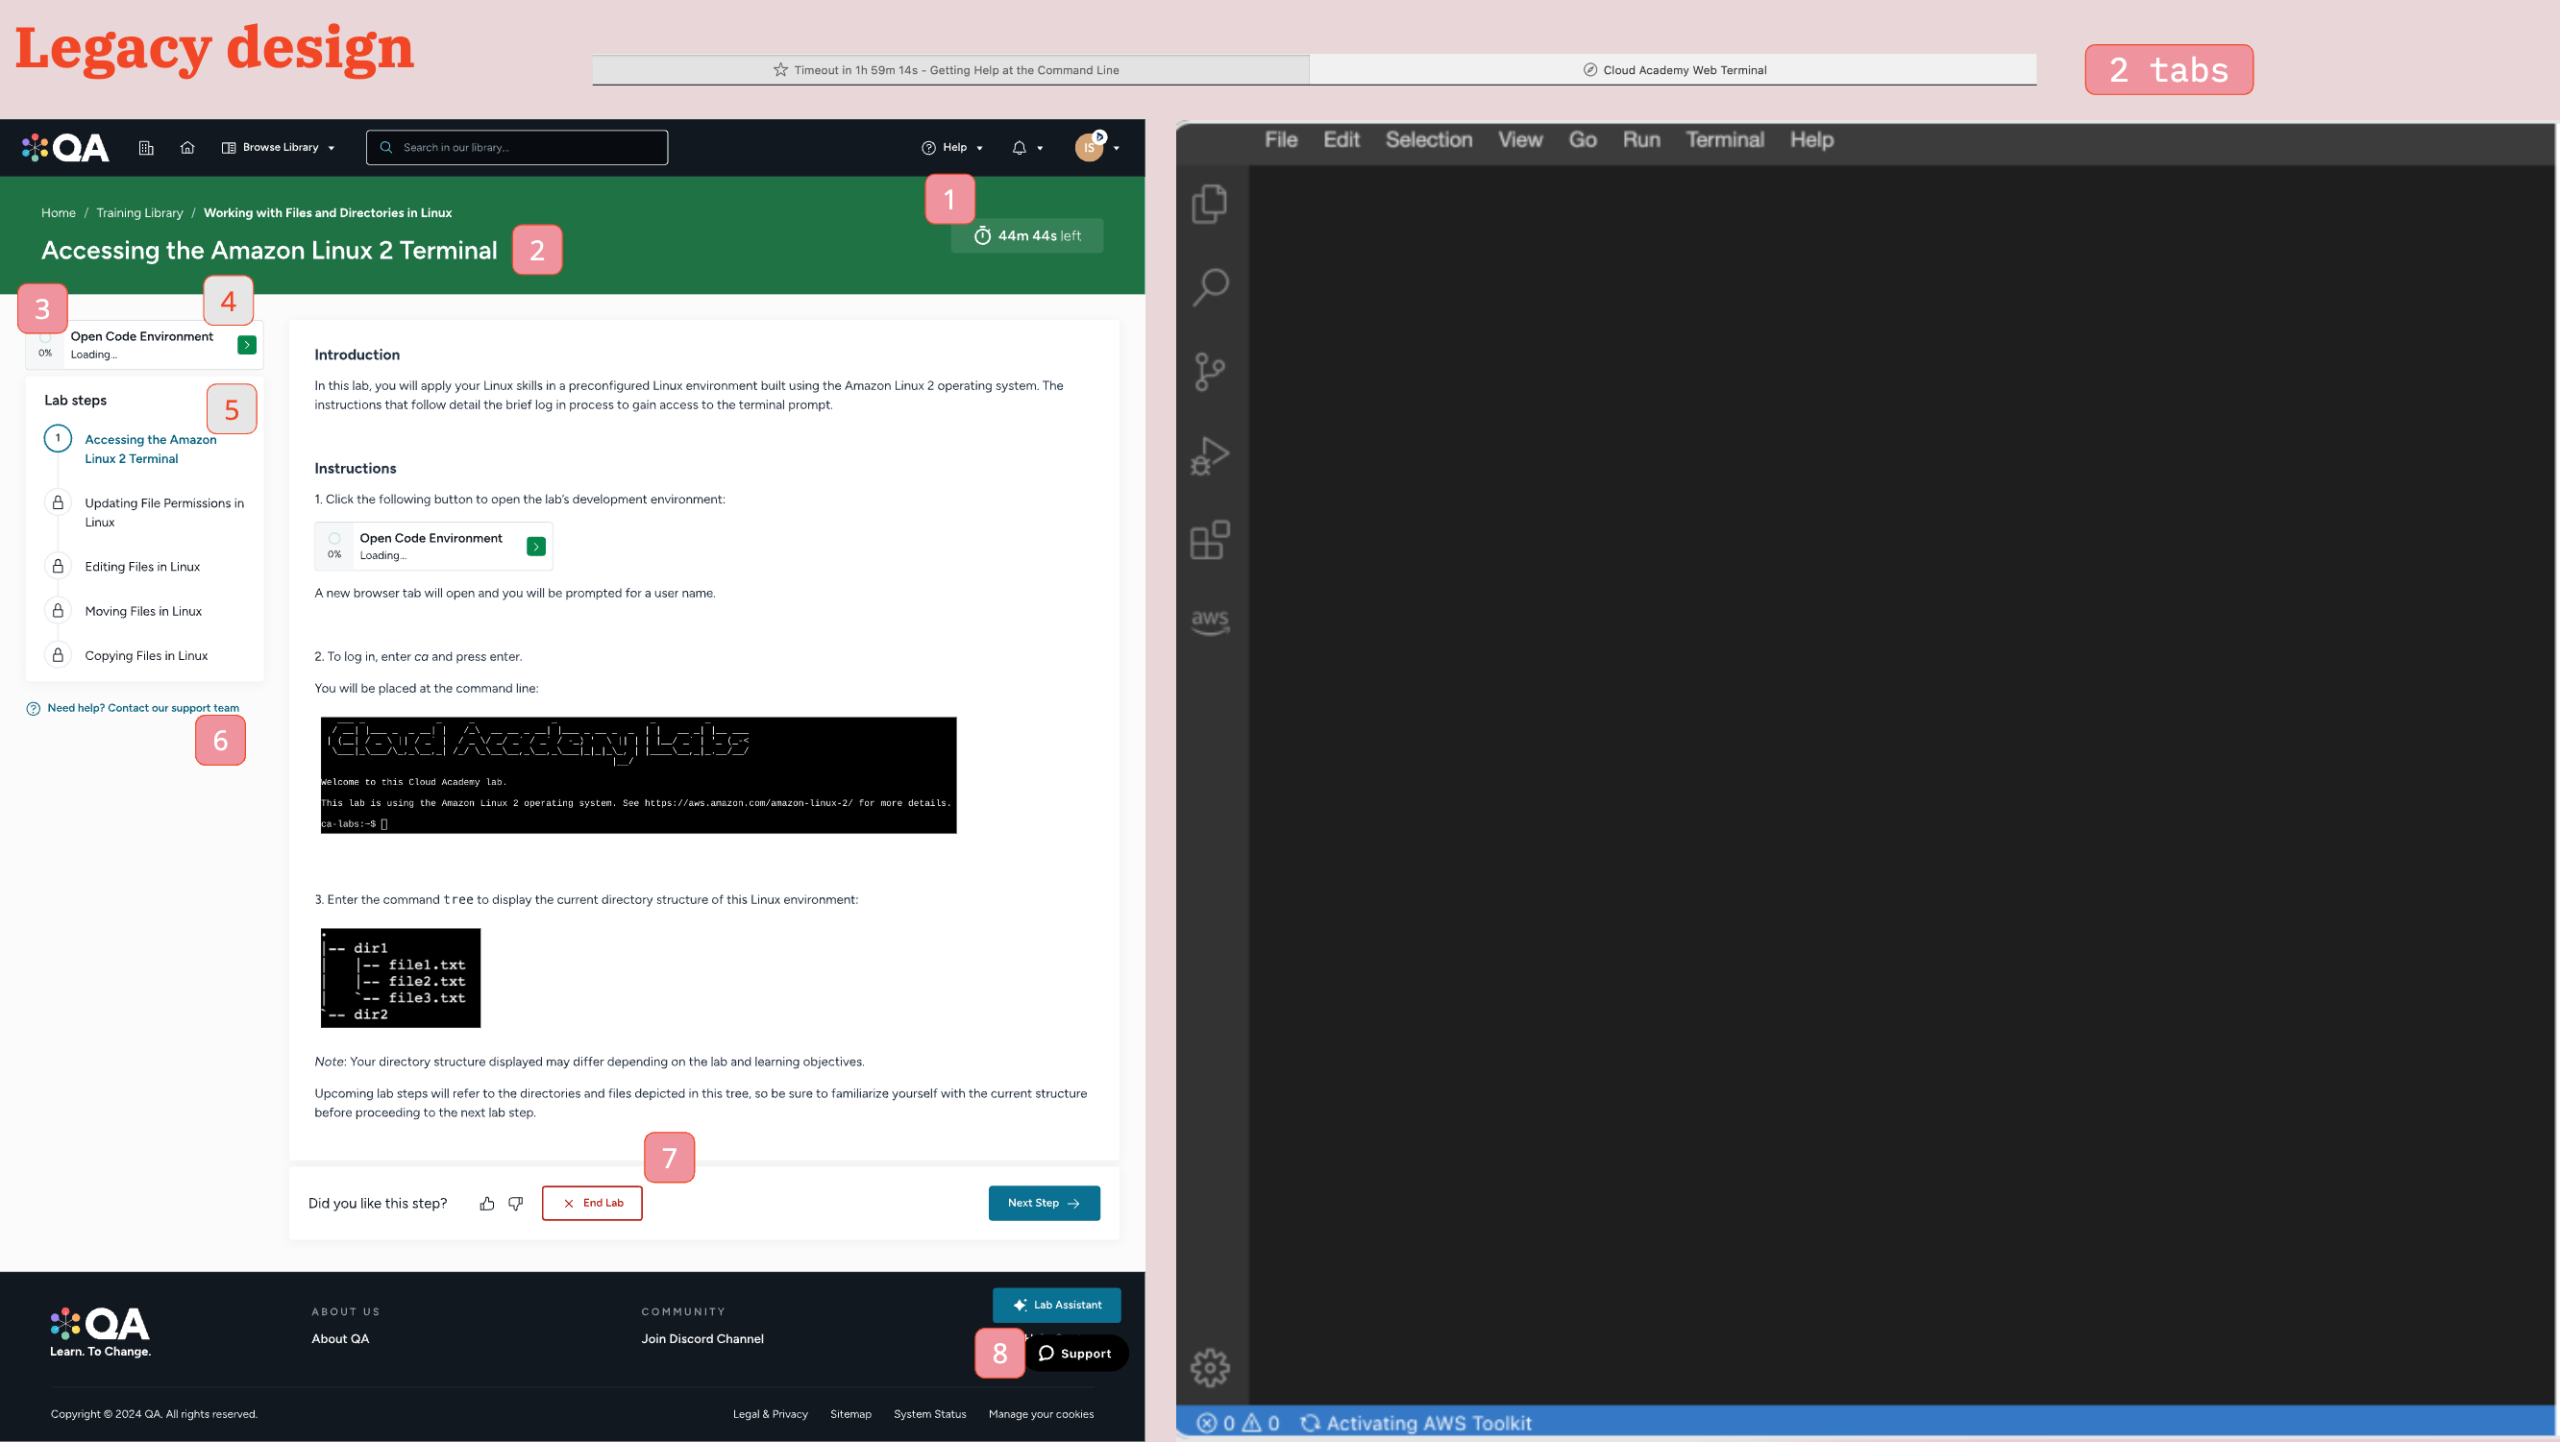Open the Help dropdown in navbar
This screenshot has width=2560, height=1442.
click(x=952, y=148)
